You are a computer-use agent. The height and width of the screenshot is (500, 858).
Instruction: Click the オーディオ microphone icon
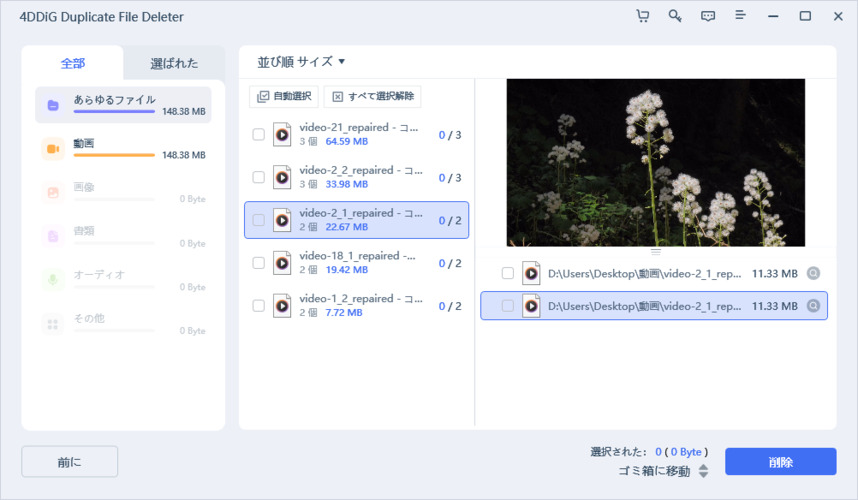[x=53, y=280]
